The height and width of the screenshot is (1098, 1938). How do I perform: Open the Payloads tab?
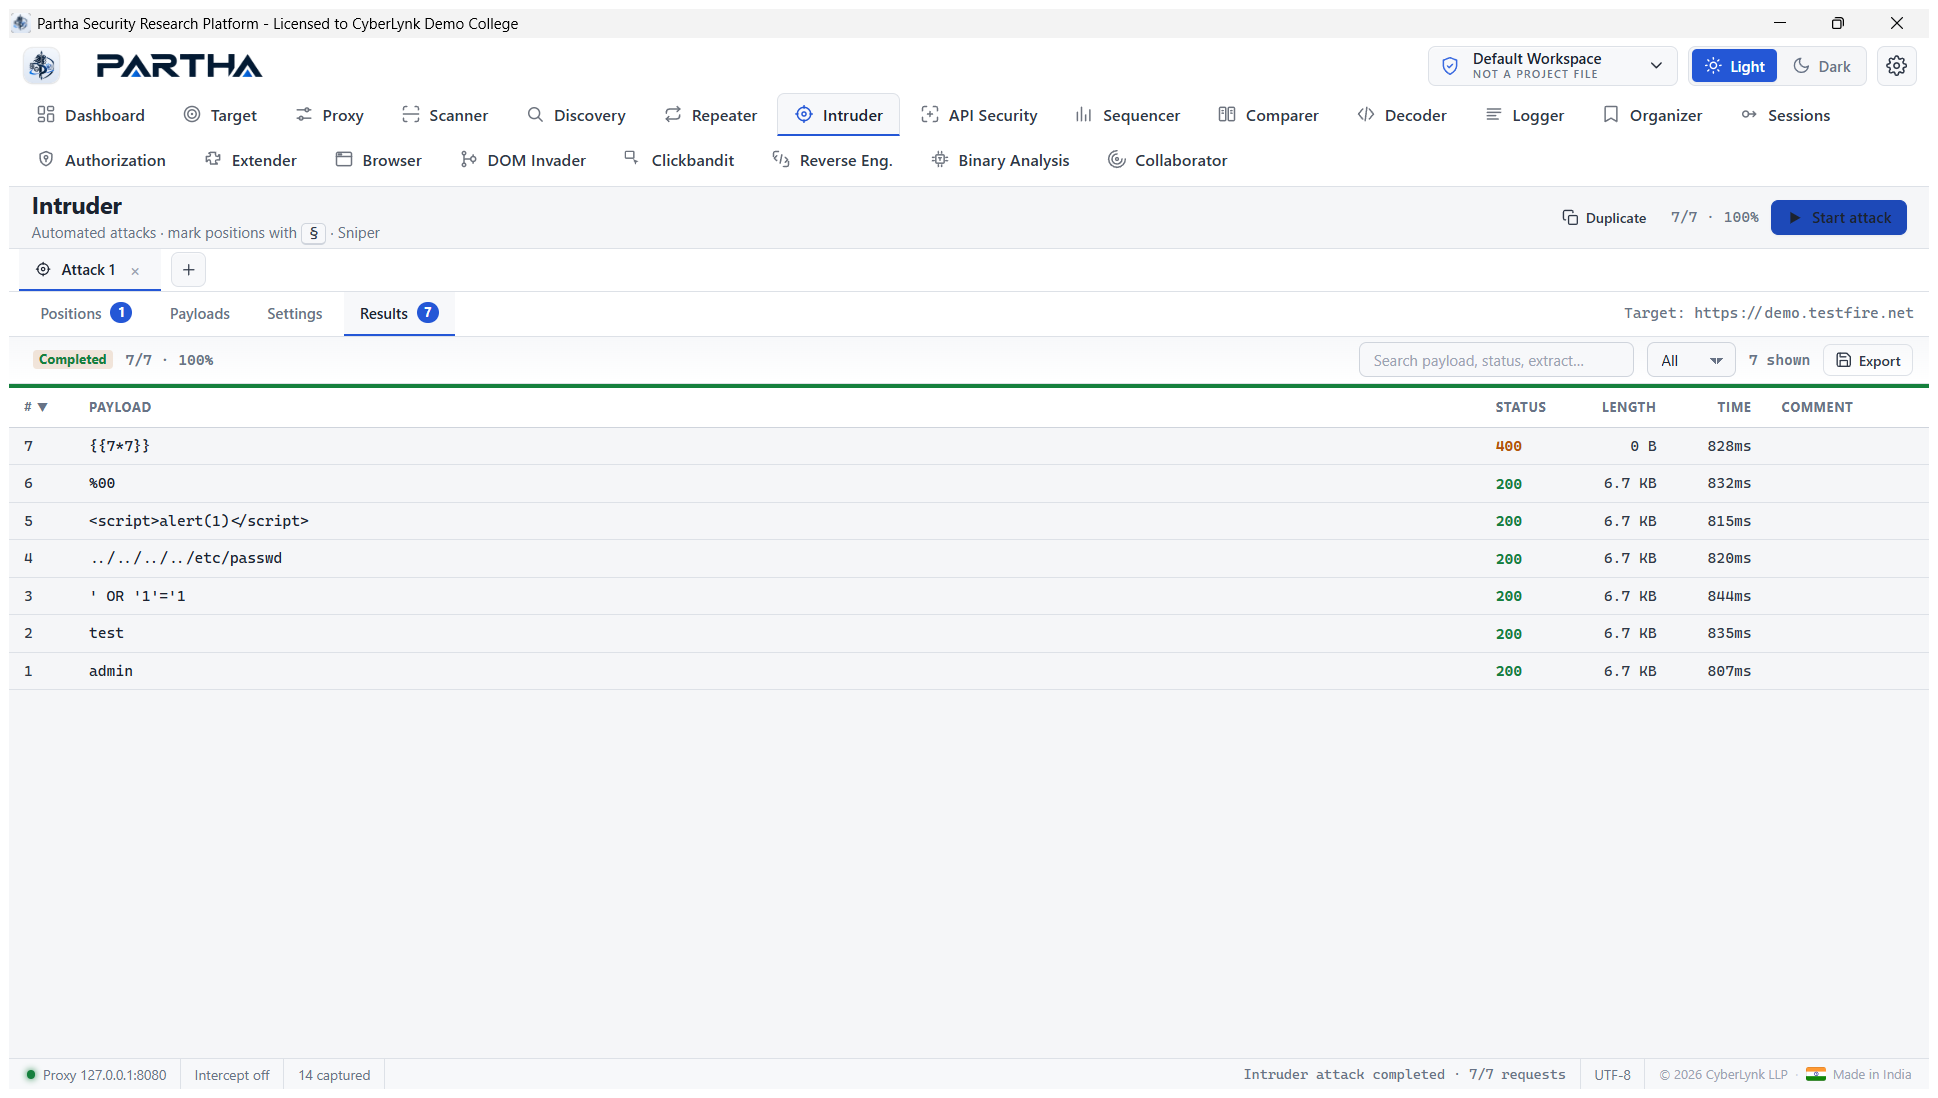coord(200,314)
